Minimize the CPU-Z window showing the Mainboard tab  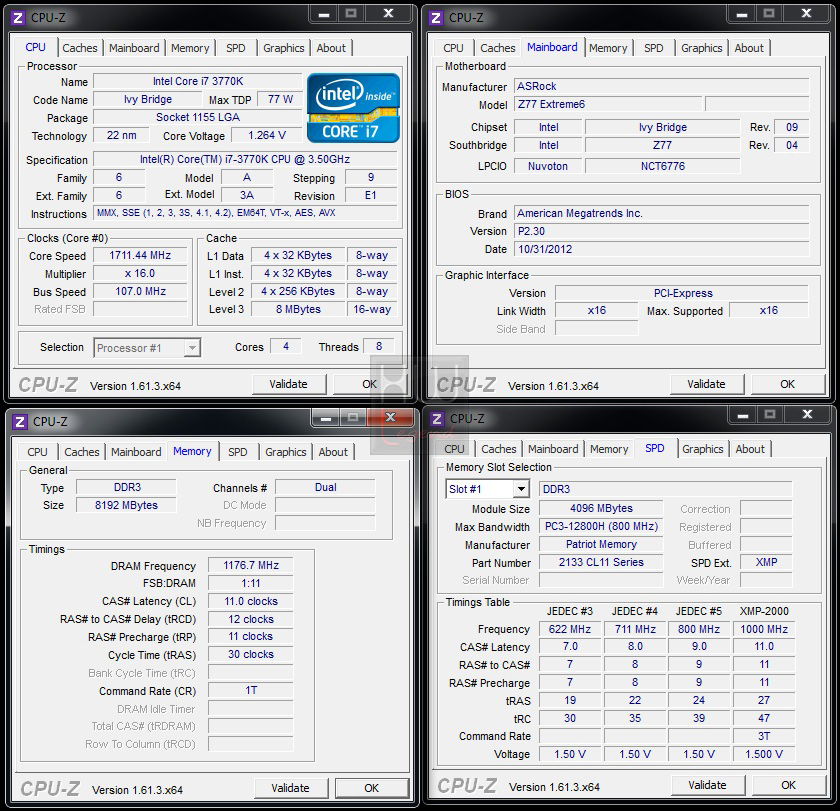tap(741, 14)
